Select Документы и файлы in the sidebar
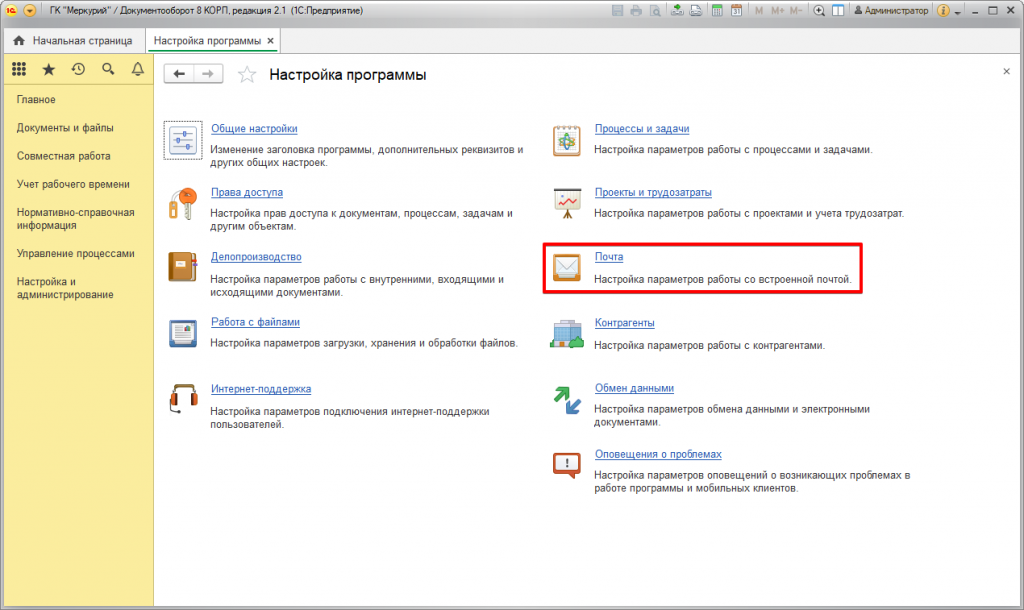The height and width of the screenshot is (610, 1024). point(65,128)
